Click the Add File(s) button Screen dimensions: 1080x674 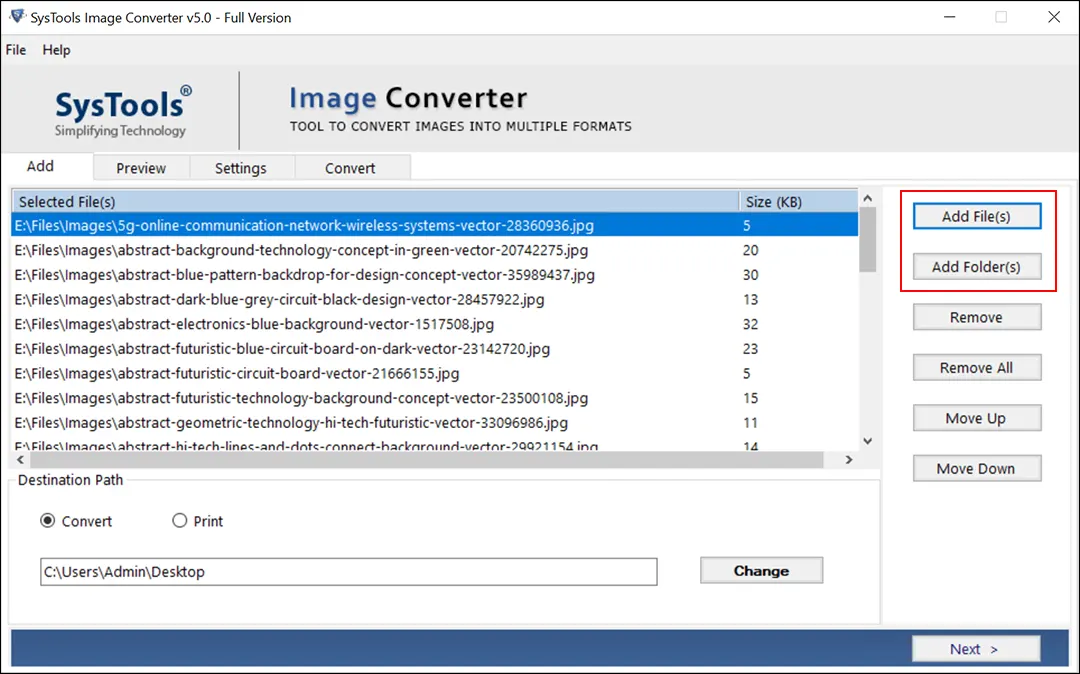click(977, 215)
